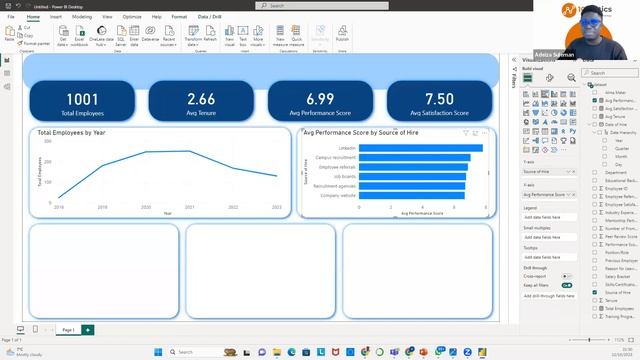Choose the Pie chart visual icon

coord(554,113)
